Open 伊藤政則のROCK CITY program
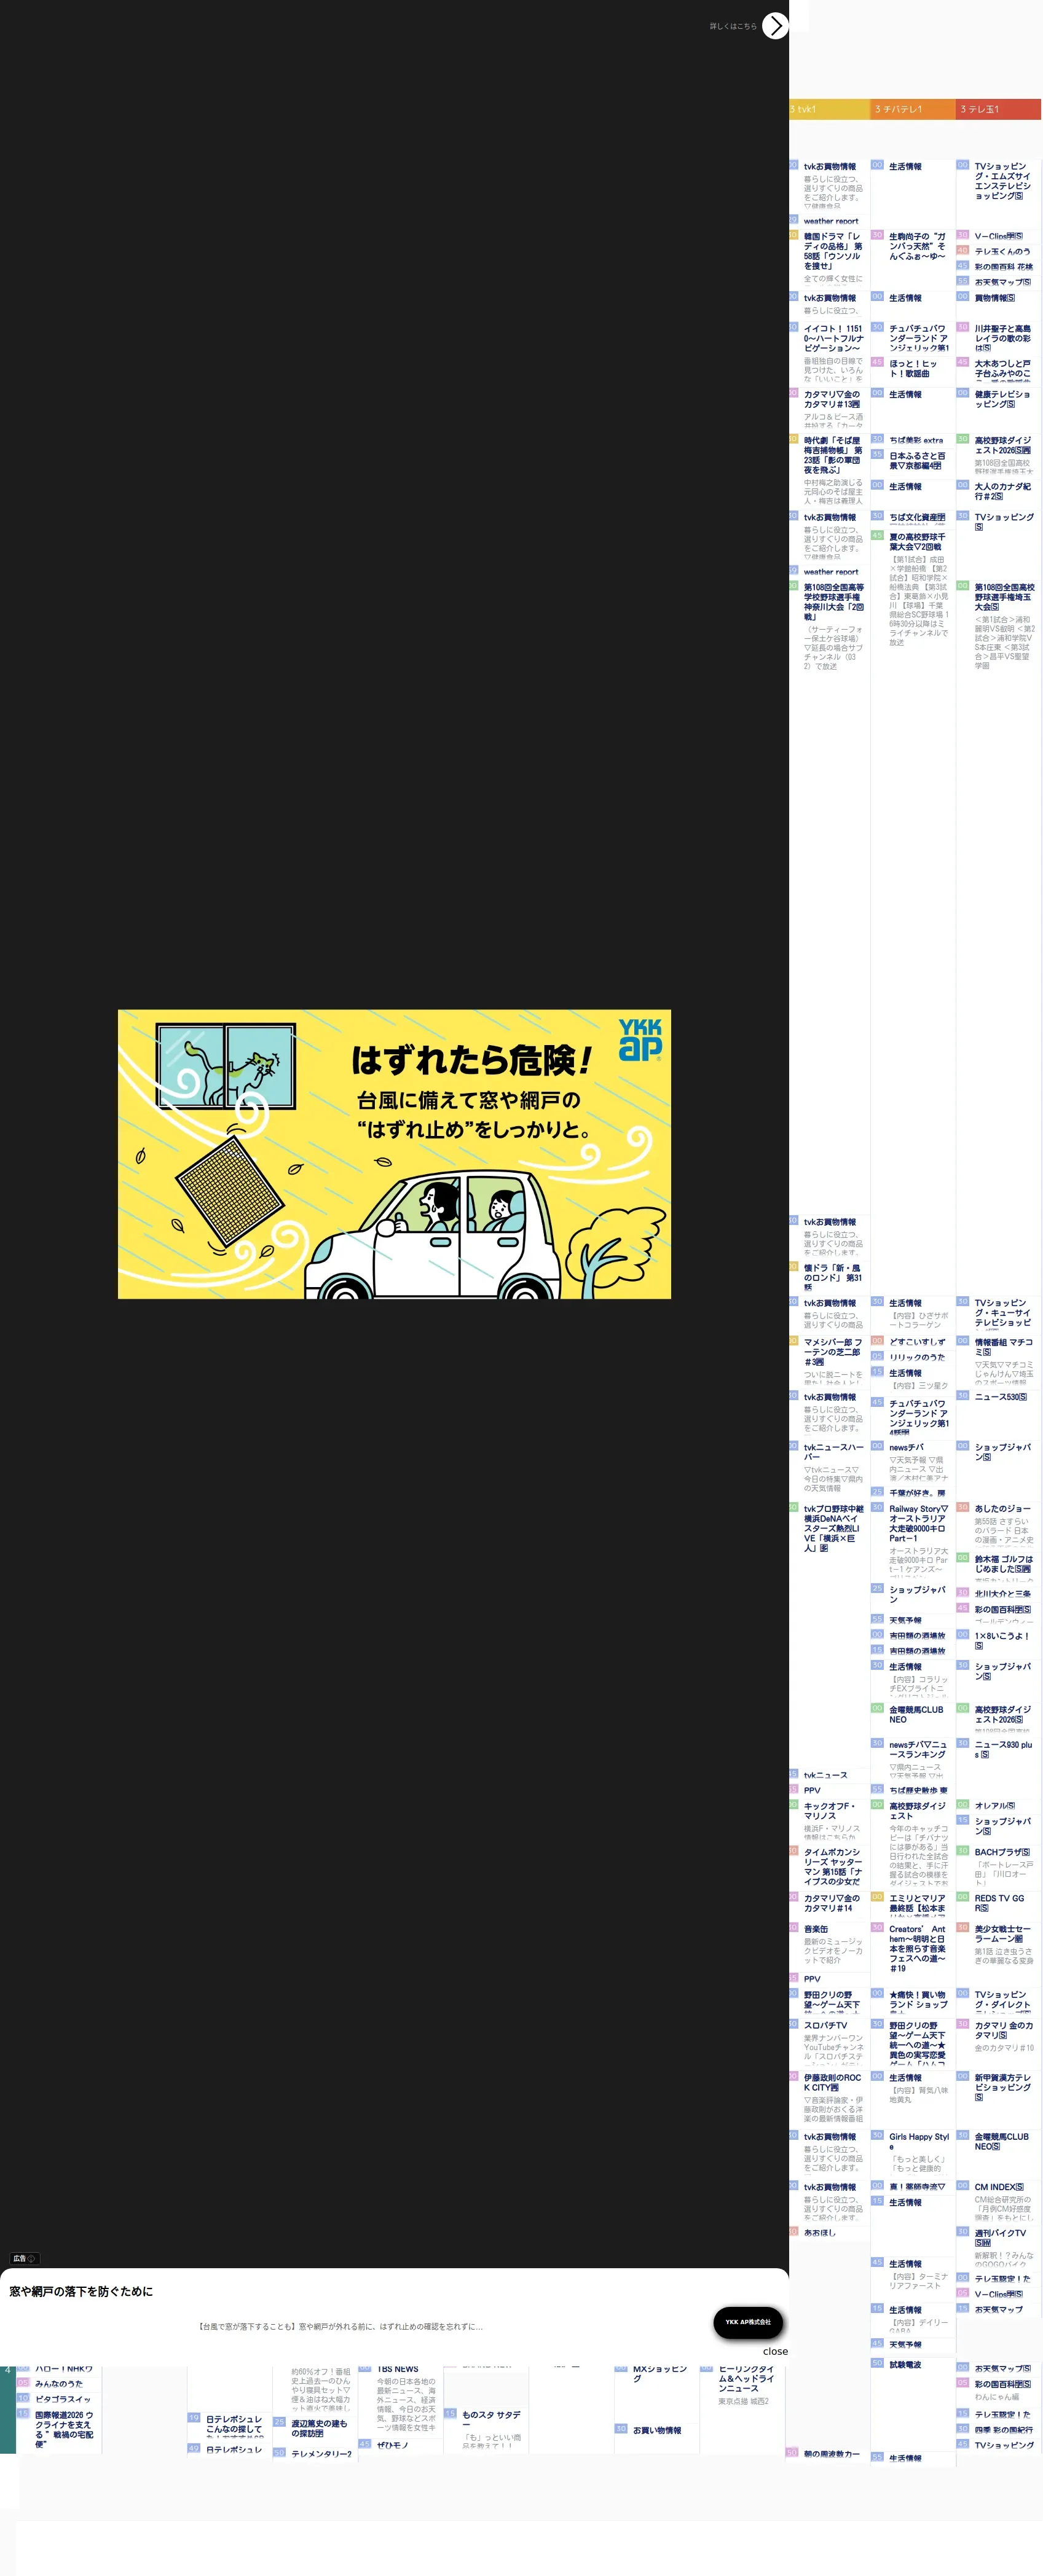Viewport: 1043px width, 2576px height. point(833,2082)
